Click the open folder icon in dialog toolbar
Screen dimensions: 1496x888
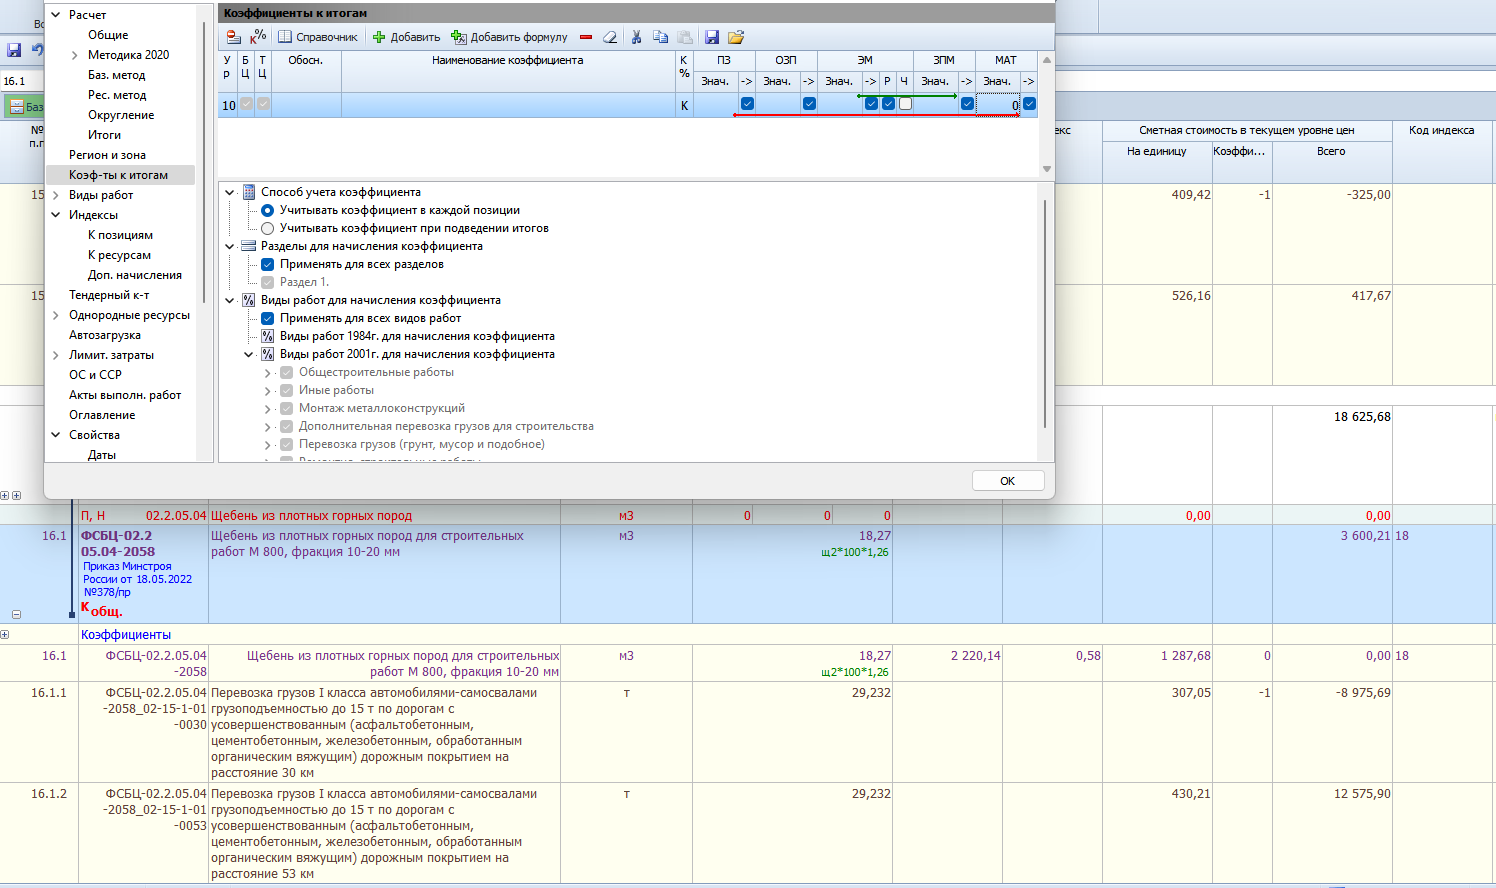[x=736, y=37]
